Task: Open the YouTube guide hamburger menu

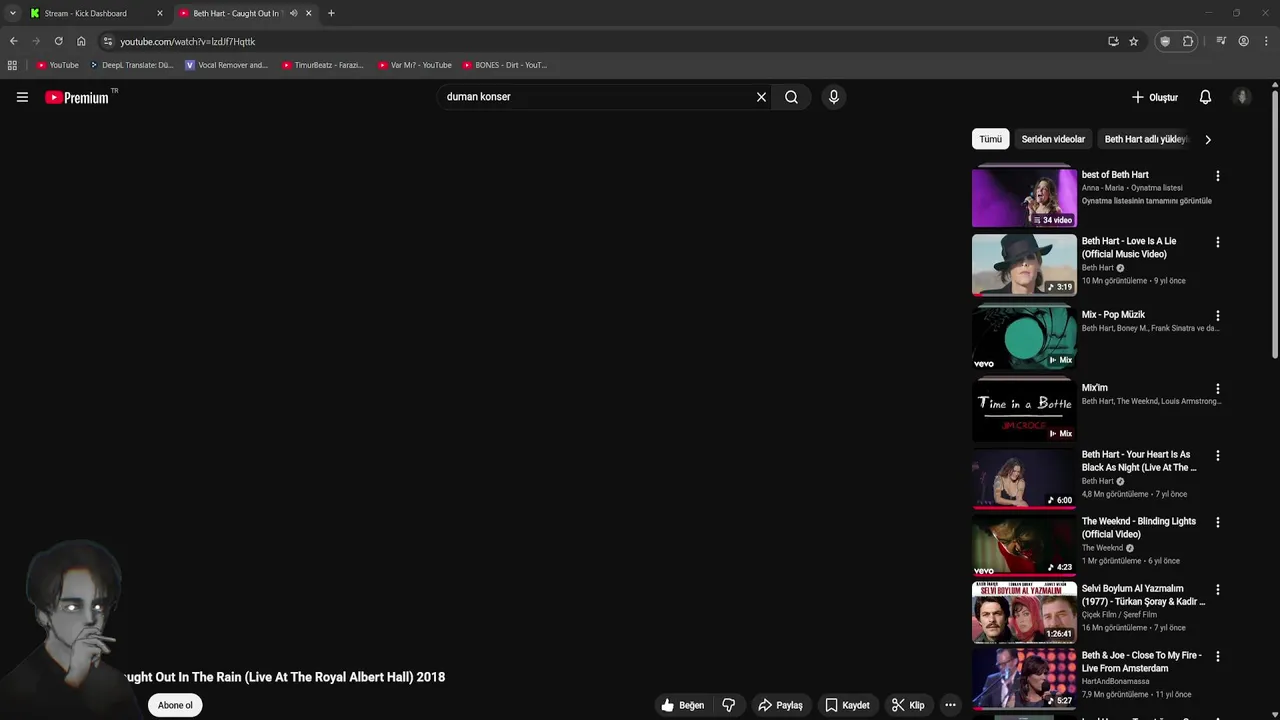Action: (22, 97)
